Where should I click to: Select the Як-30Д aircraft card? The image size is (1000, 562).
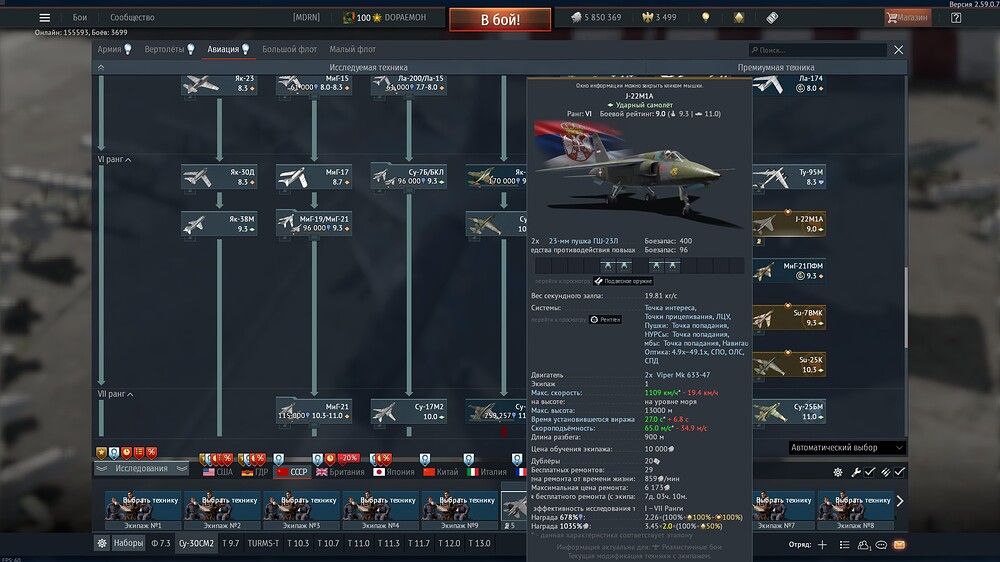219,177
